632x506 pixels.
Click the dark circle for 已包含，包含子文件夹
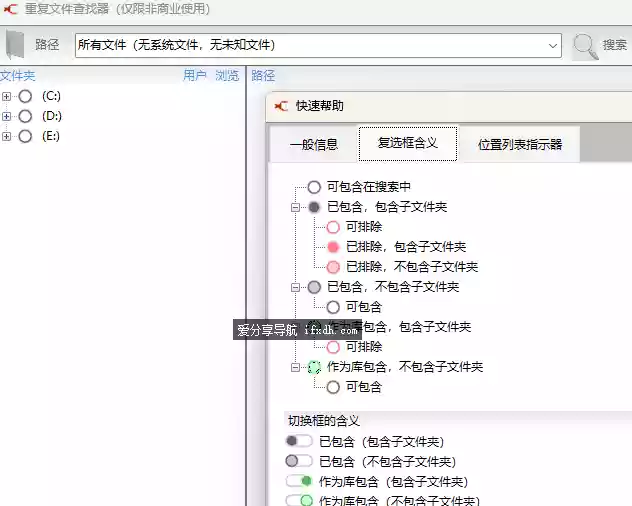pos(314,207)
